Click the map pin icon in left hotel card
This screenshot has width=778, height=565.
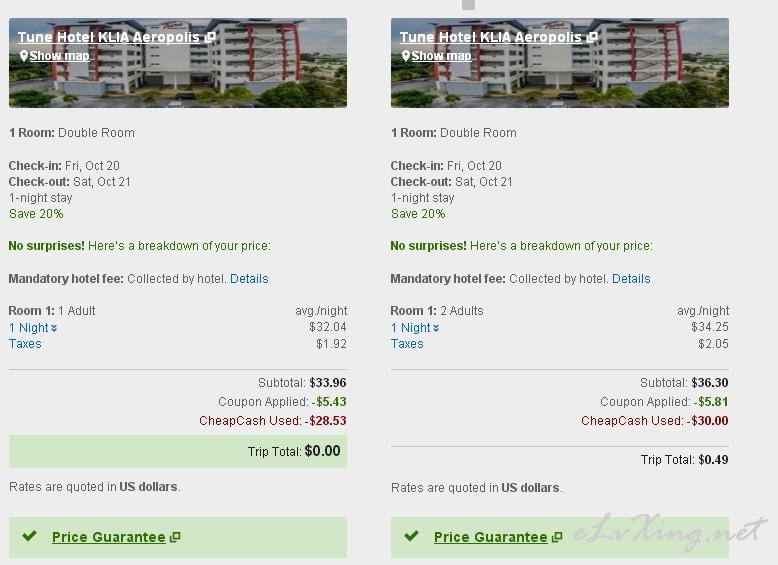24,56
